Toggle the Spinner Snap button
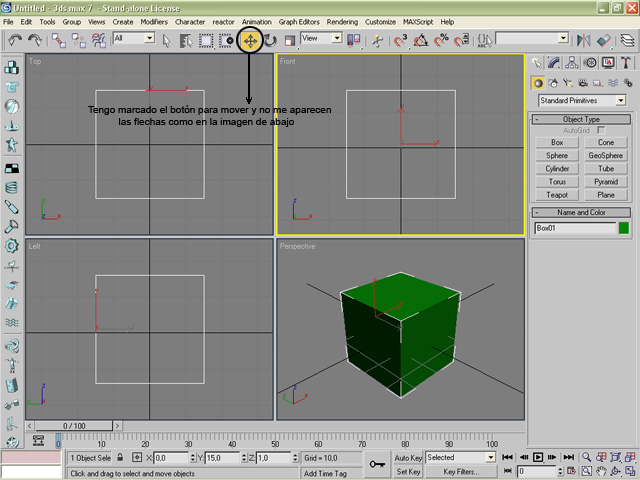This screenshot has height=480, width=640. coord(461,40)
